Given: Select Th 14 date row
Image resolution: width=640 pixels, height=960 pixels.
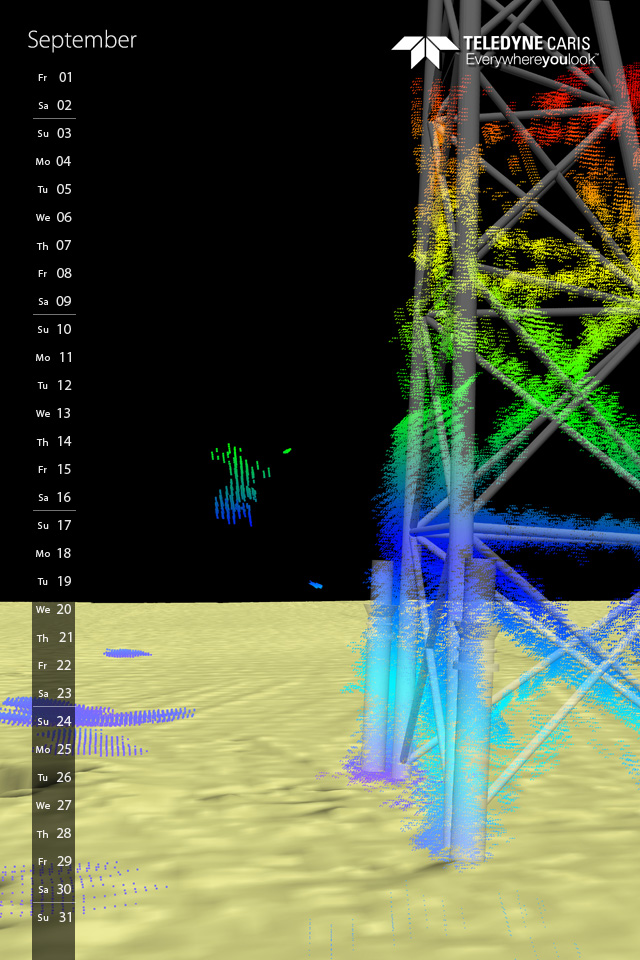Looking at the screenshot, I should pos(54,441).
